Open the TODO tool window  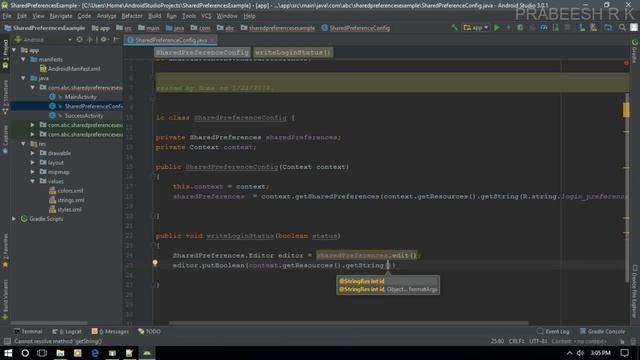pos(149,331)
